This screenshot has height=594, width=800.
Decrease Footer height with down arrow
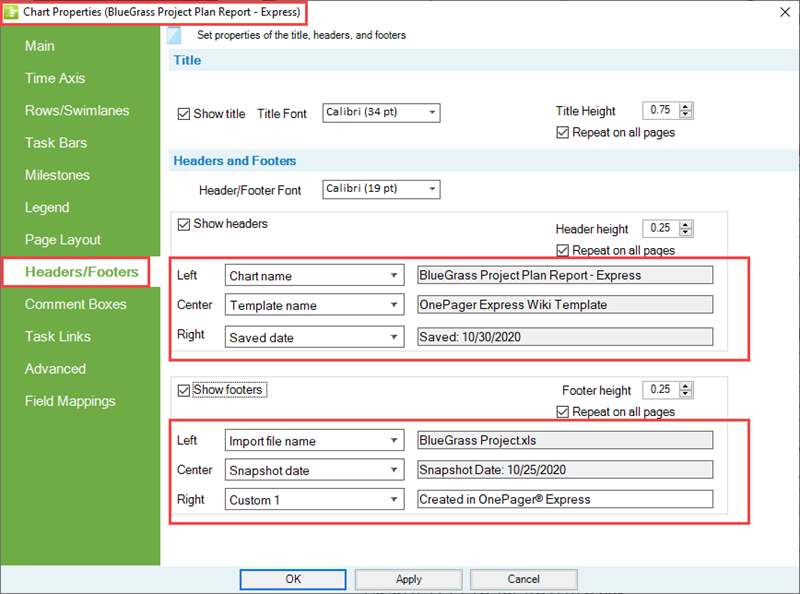coord(686,394)
